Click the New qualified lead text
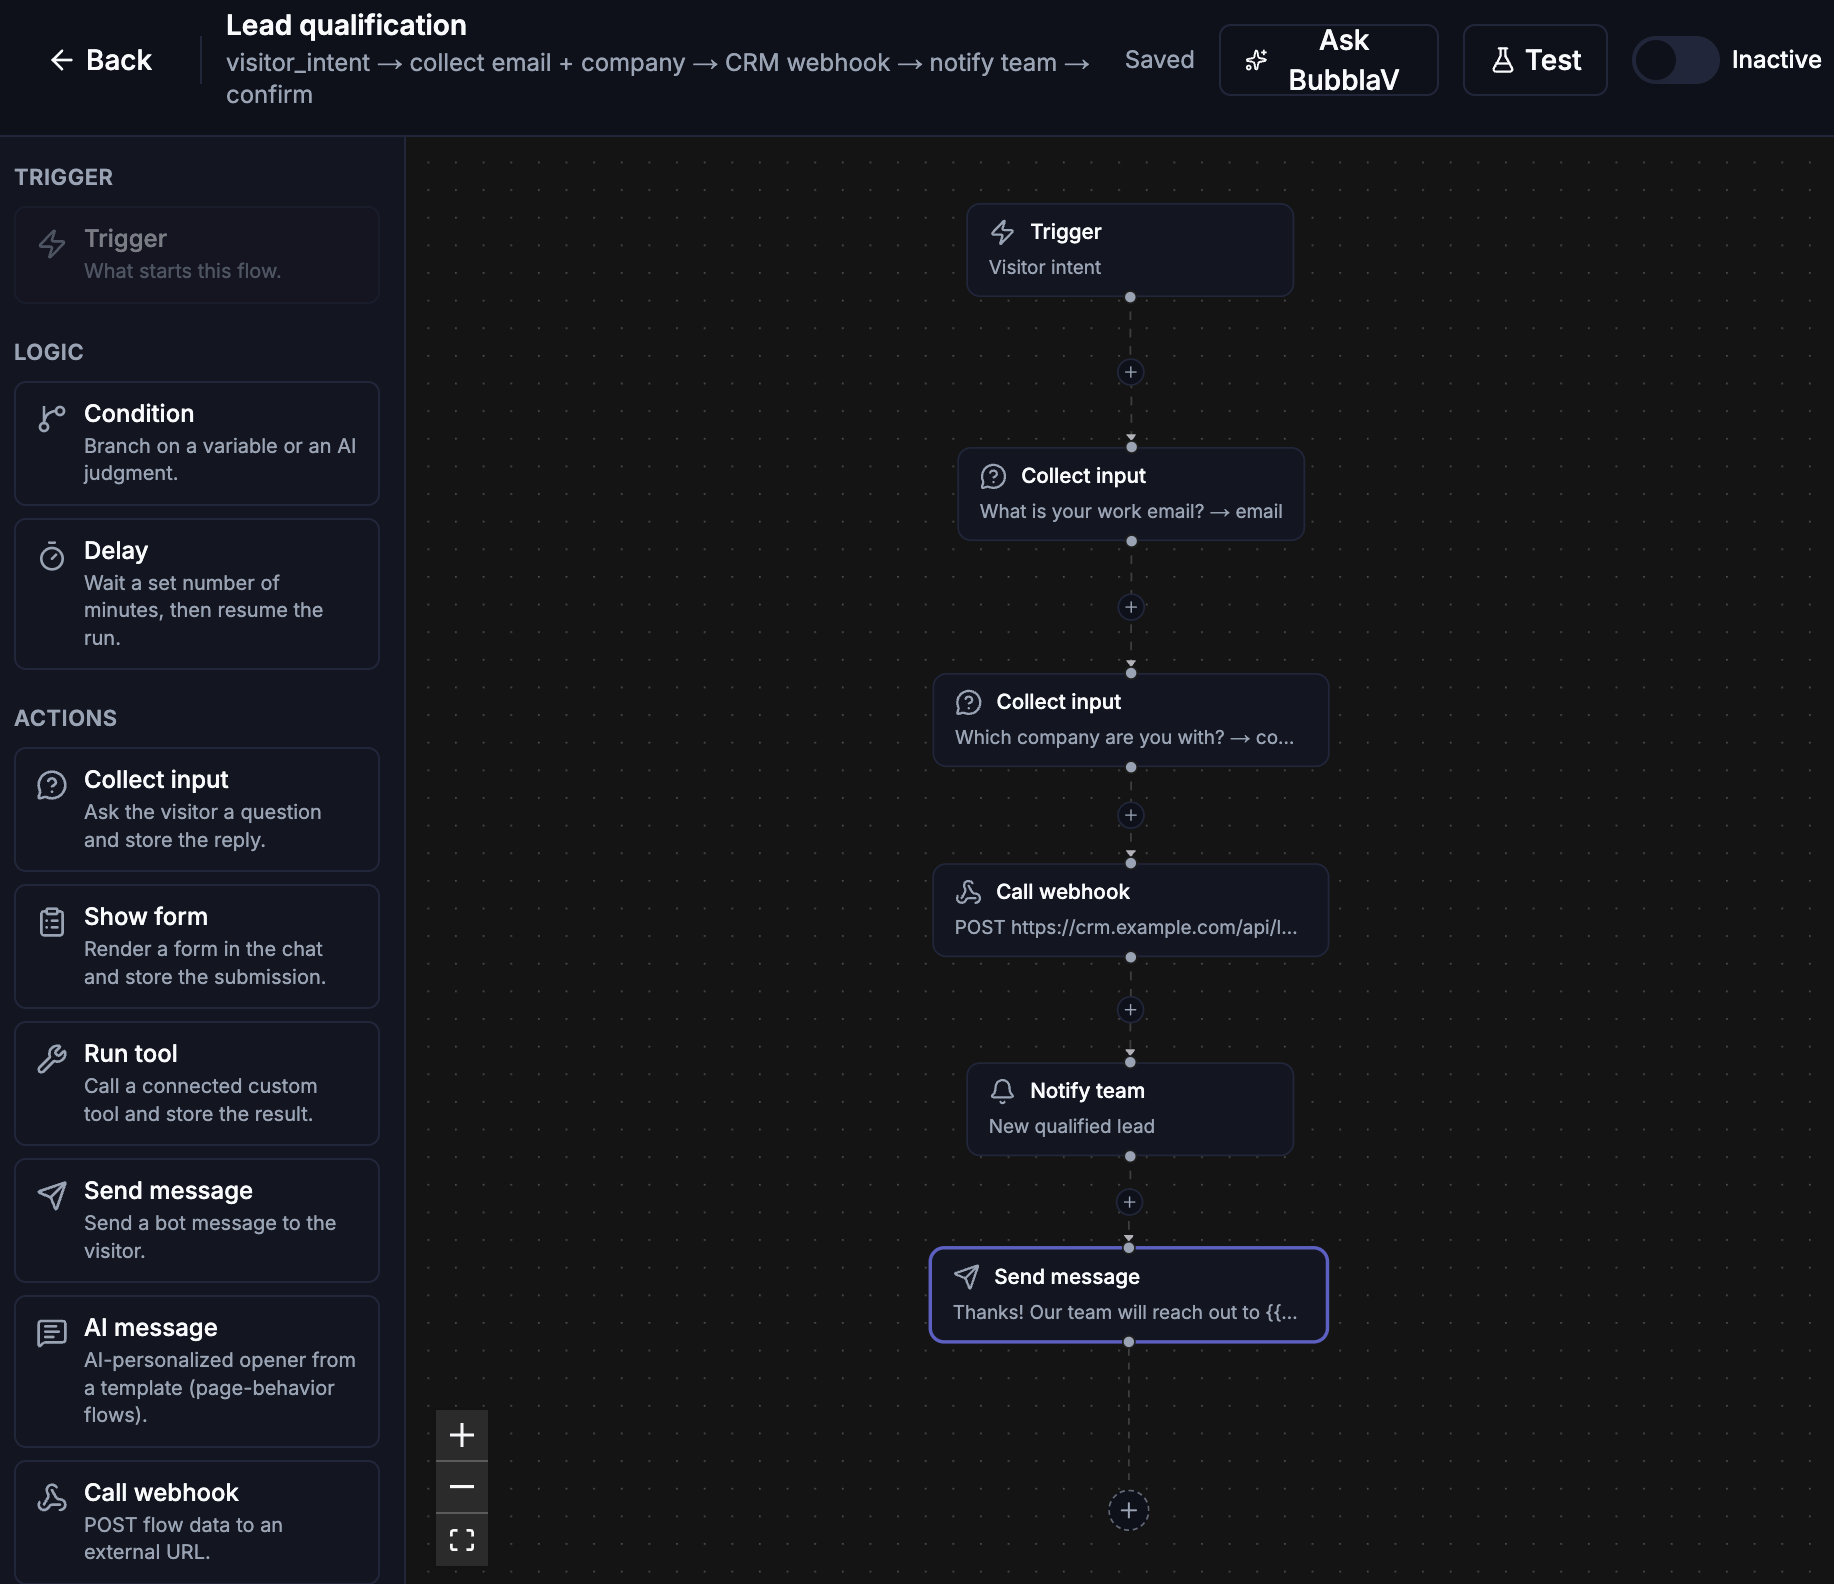This screenshot has width=1834, height=1584. click(x=1072, y=1126)
